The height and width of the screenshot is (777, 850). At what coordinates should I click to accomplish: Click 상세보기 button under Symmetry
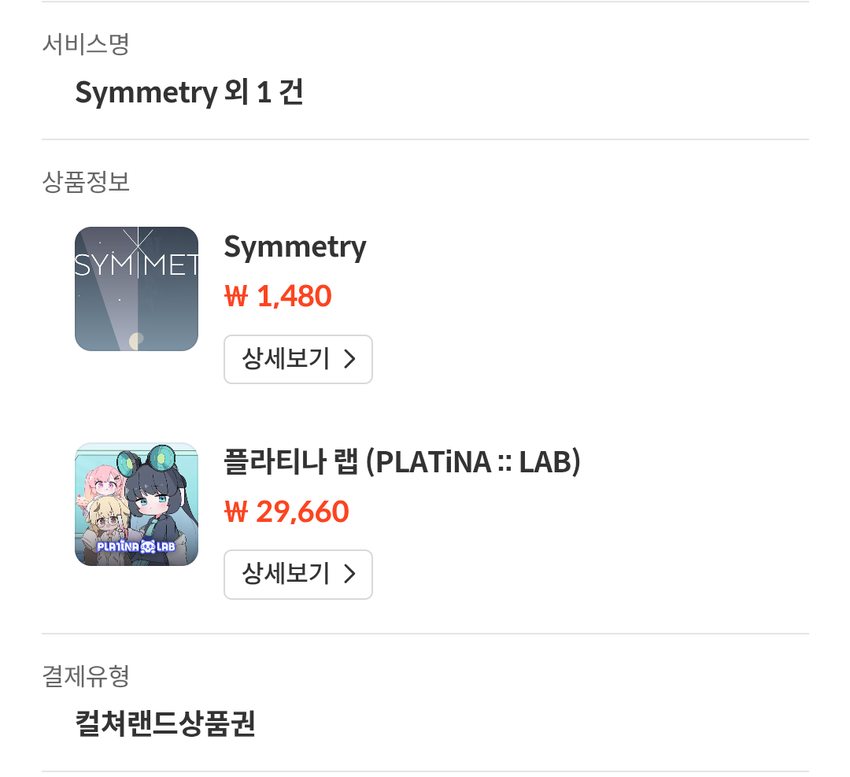(298, 359)
